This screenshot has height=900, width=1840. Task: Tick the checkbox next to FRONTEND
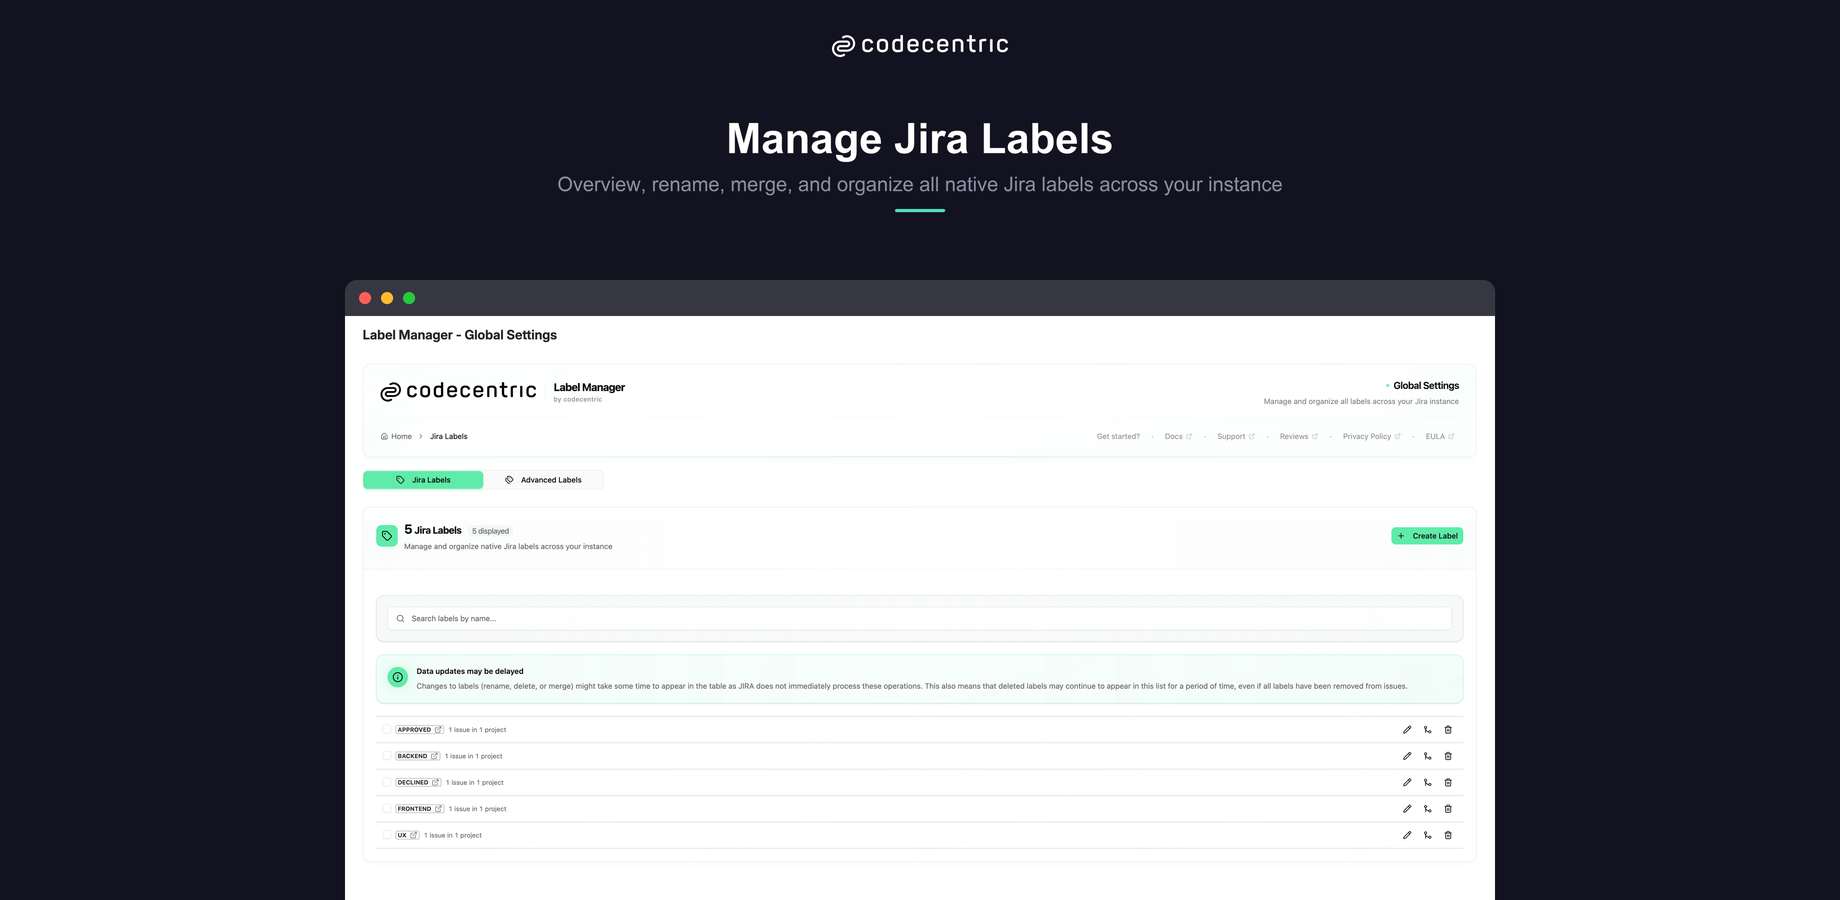coord(387,808)
